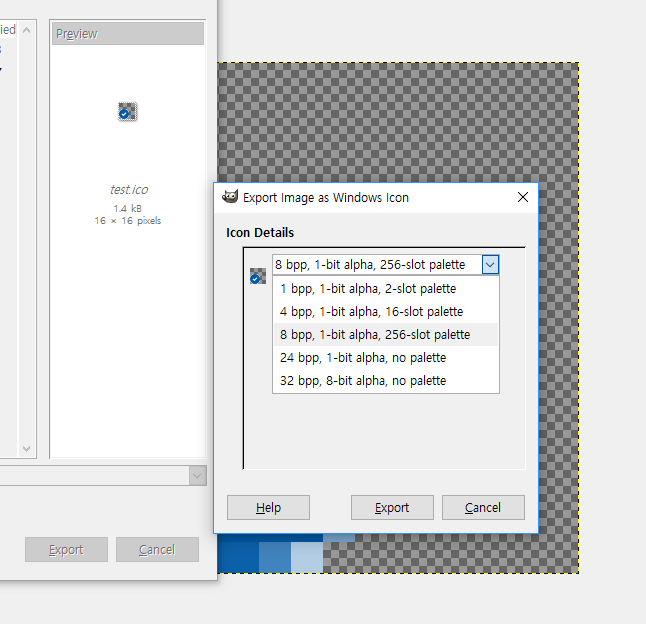646x624 pixels.
Task: Click the greyed Cancel button in file dialog
Action: [x=157, y=549]
